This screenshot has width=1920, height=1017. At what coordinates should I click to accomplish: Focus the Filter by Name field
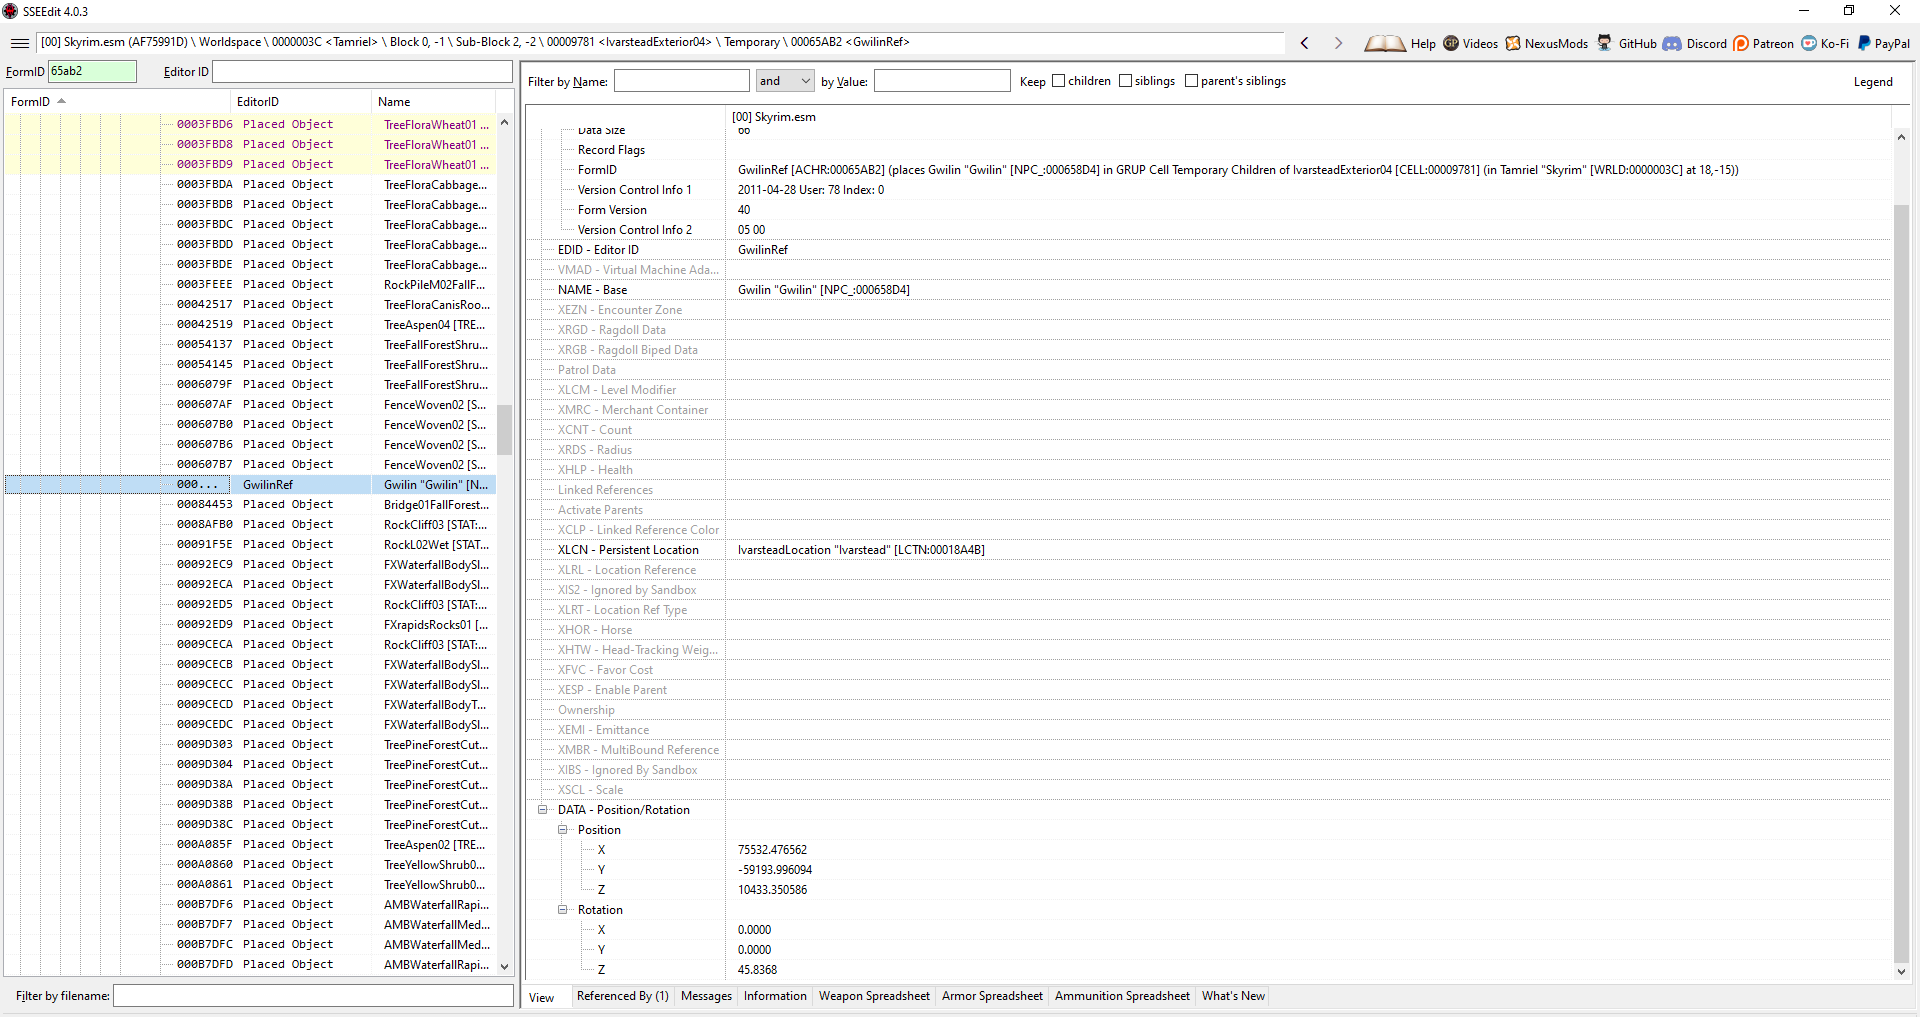click(682, 81)
